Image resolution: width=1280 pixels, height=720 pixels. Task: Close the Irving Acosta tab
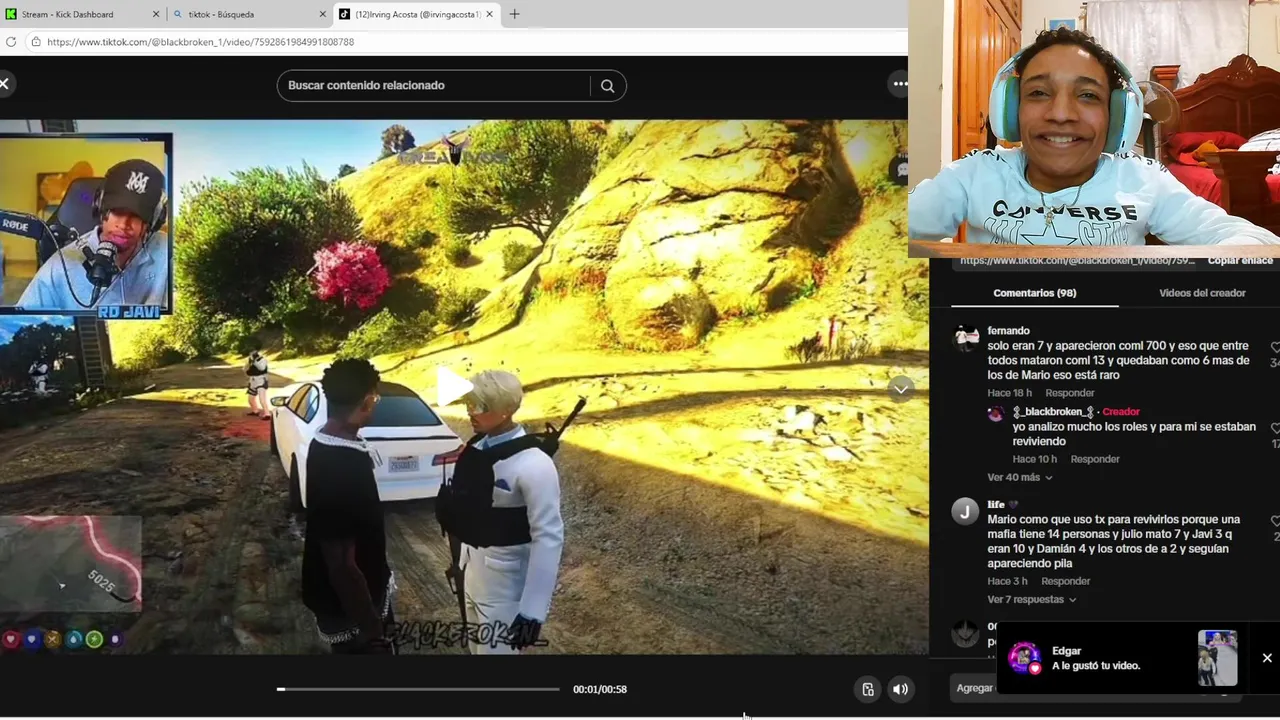pos(490,14)
